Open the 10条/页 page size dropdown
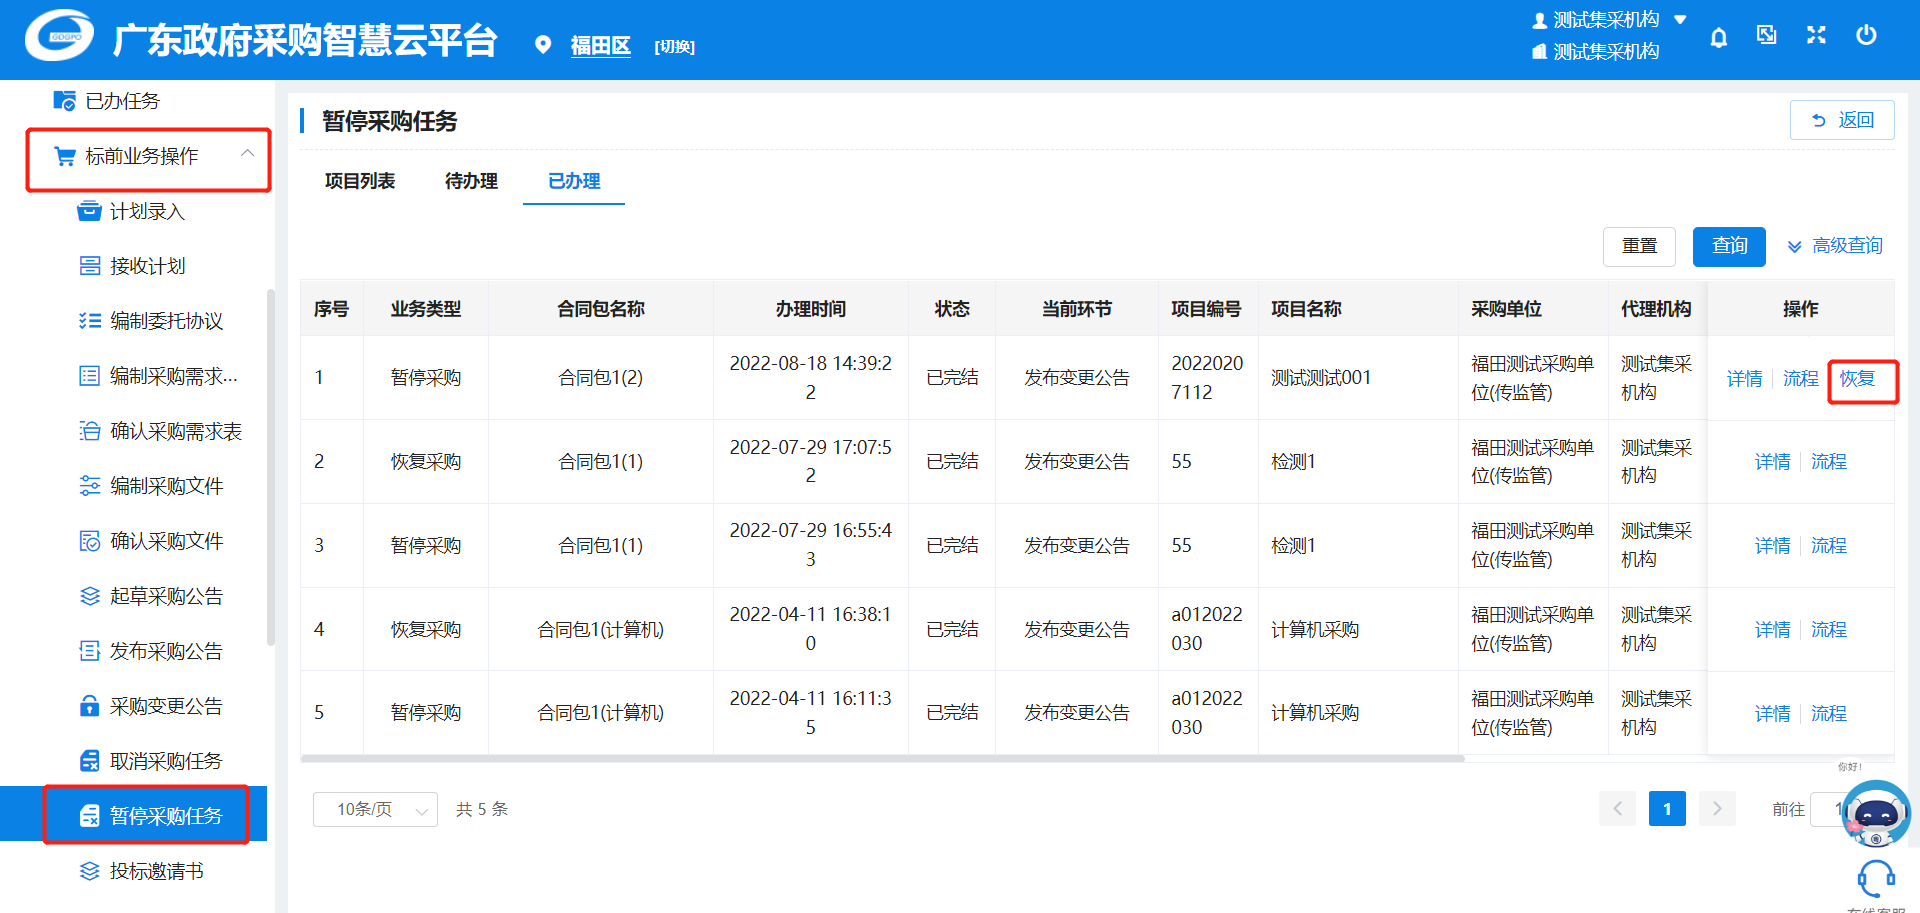The height and width of the screenshot is (913, 1920). [x=375, y=809]
